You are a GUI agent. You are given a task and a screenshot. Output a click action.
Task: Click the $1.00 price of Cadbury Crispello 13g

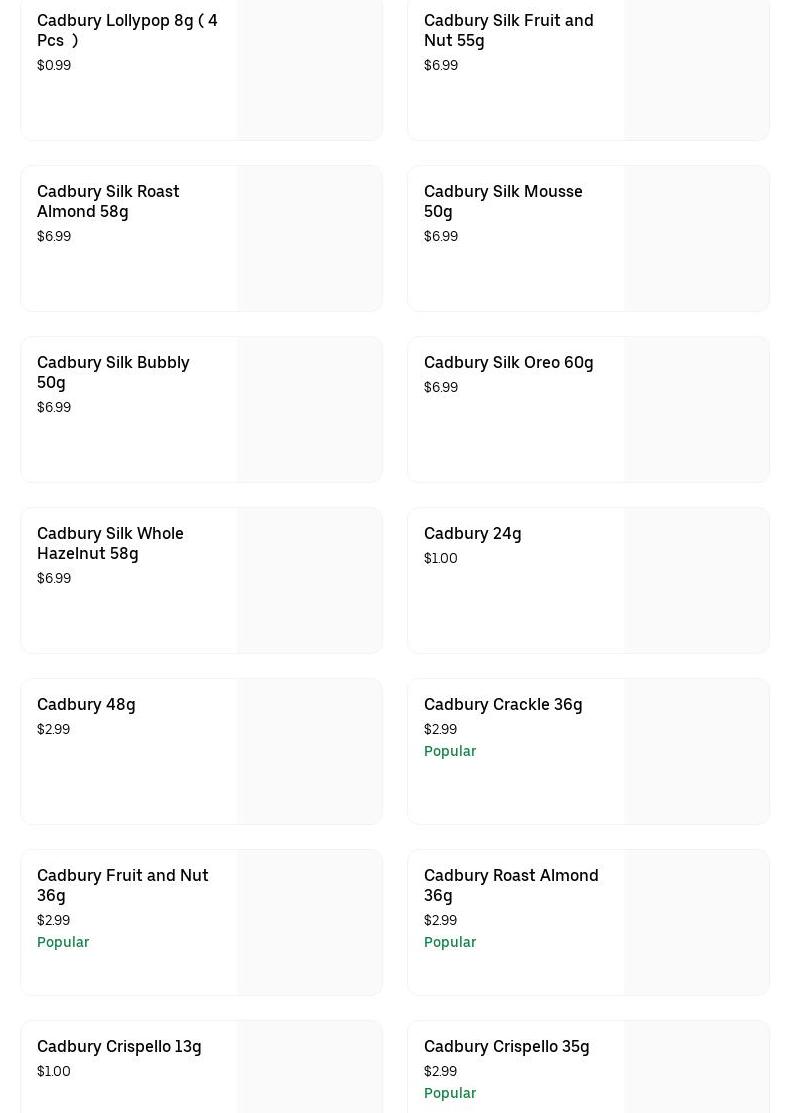tap(54, 1071)
